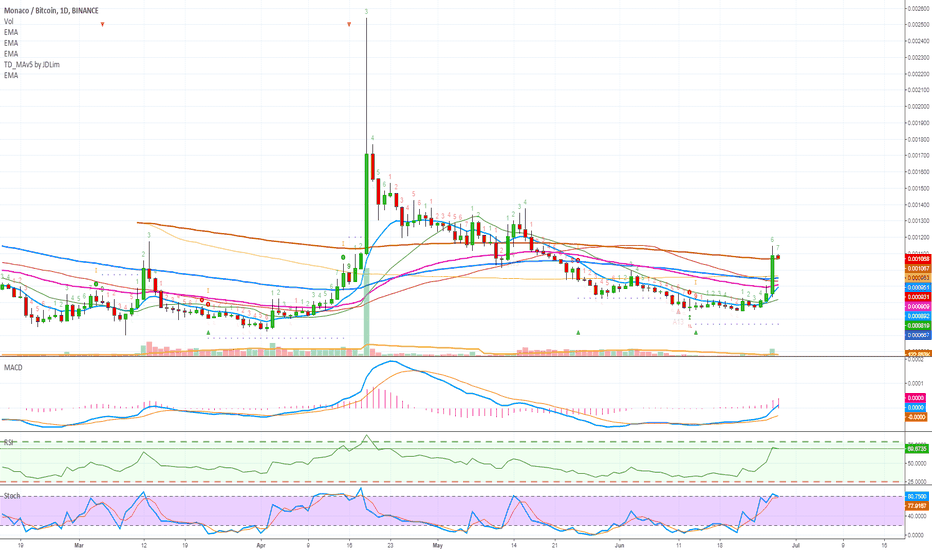Select the Vol indicator label
The image size is (932, 550).
[8, 21]
